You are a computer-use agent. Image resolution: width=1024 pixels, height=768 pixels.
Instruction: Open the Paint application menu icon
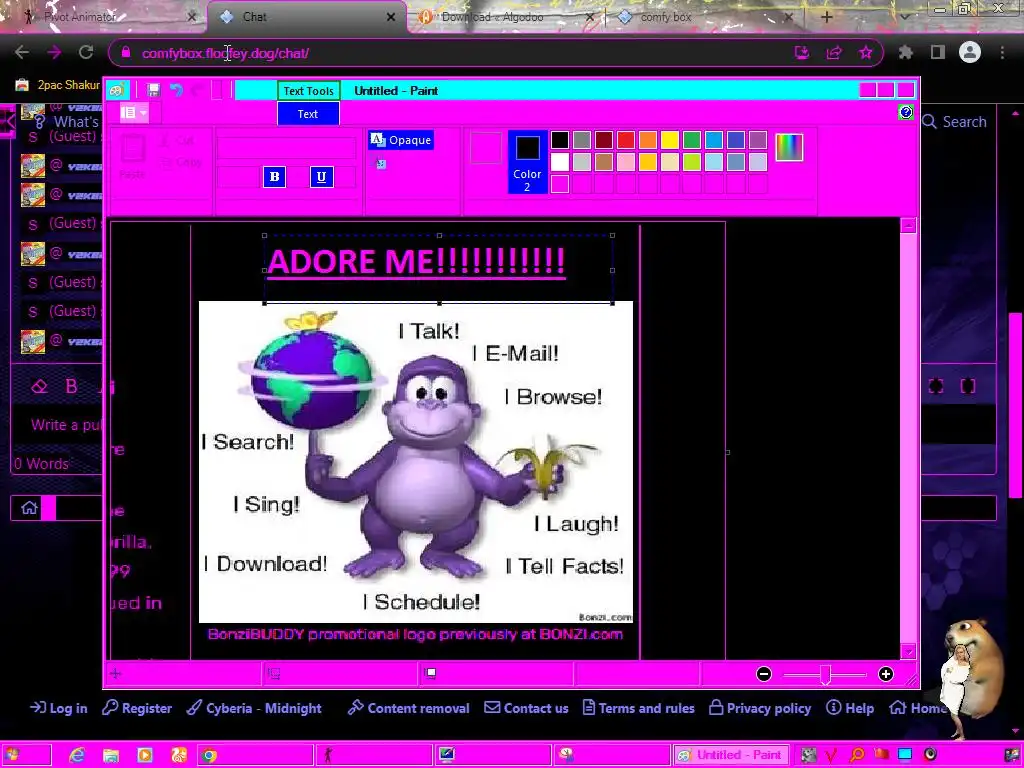click(117, 90)
